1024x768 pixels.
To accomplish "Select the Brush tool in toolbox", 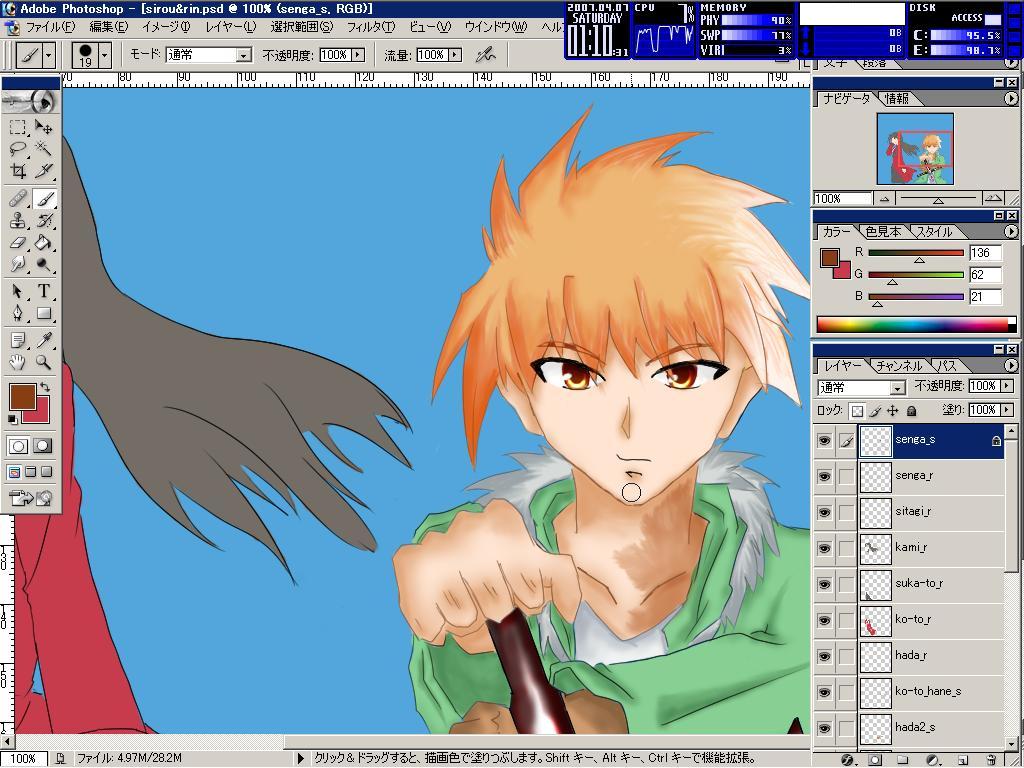I will pos(43,199).
